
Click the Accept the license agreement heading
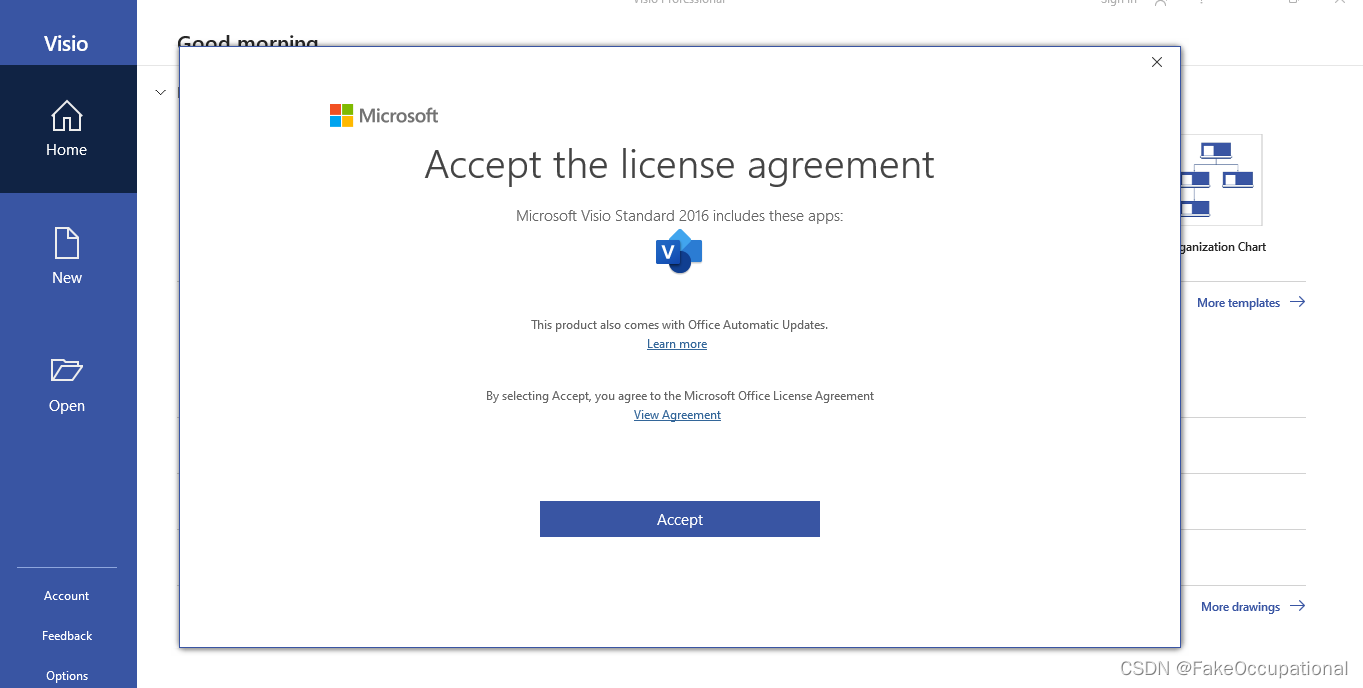point(680,165)
